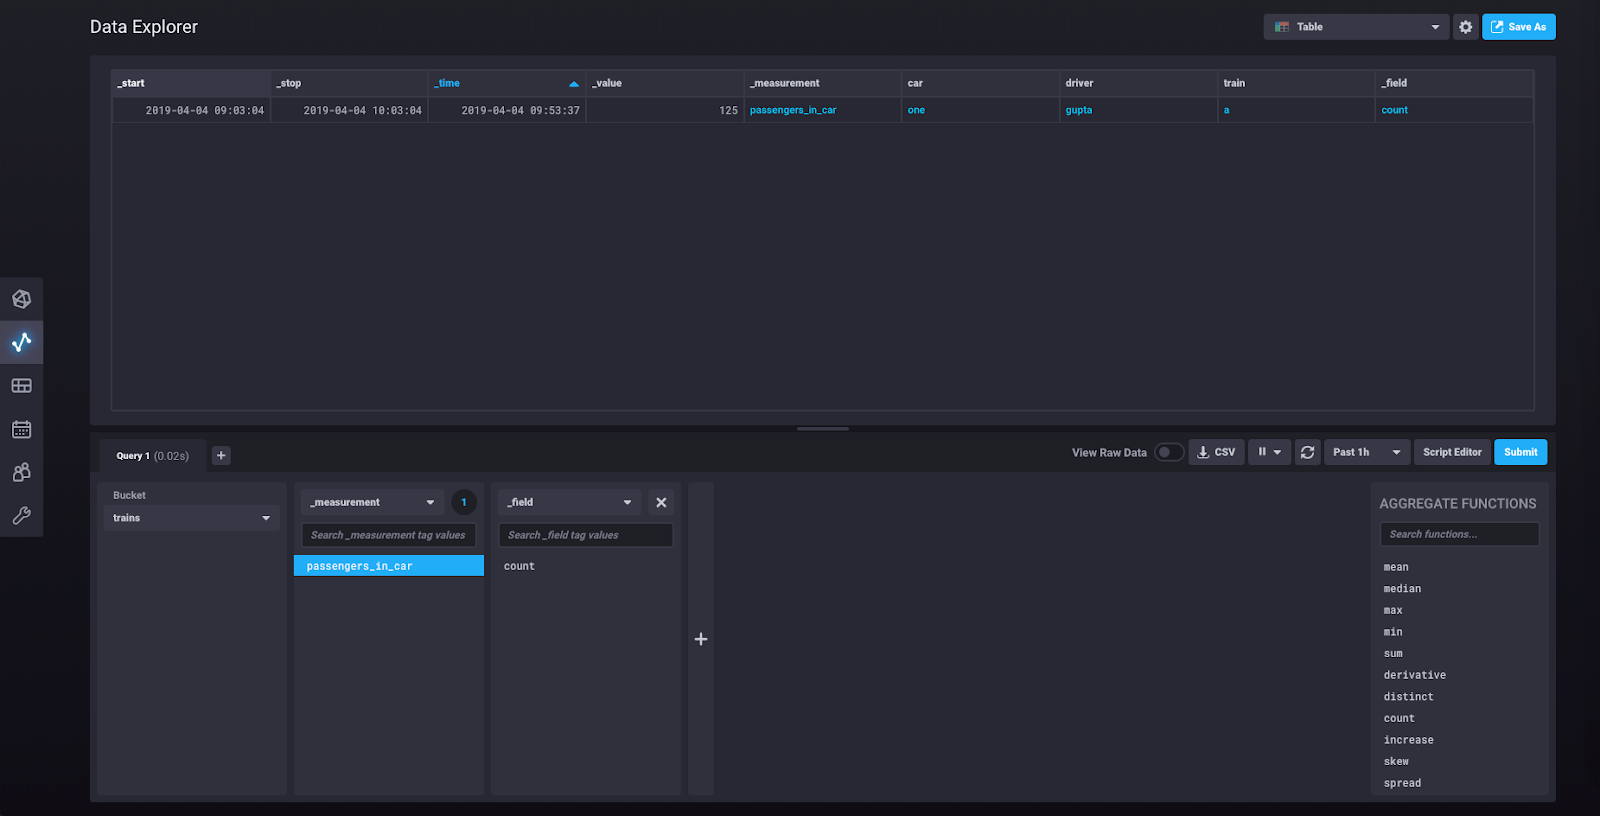Select passengers_in_car measurement value
Viewport: 1600px width, 816px height.
click(388, 566)
